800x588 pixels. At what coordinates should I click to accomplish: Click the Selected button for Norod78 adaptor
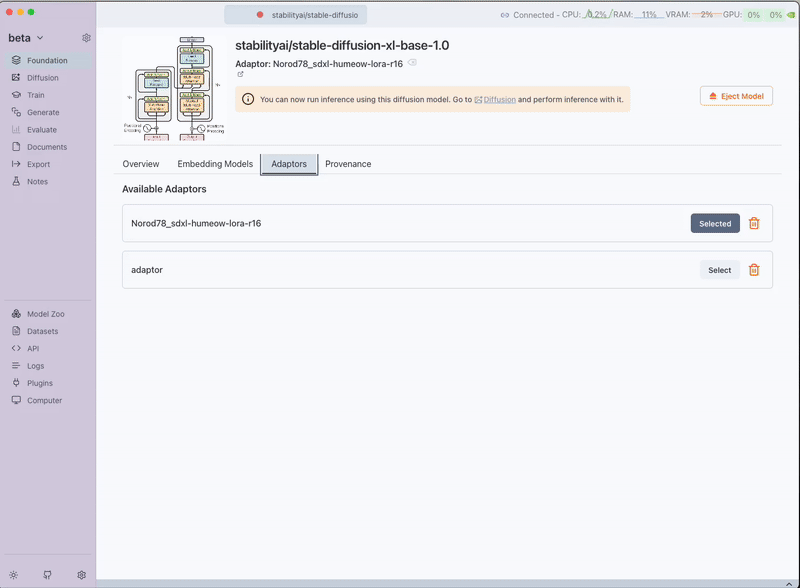click(714, 224)
